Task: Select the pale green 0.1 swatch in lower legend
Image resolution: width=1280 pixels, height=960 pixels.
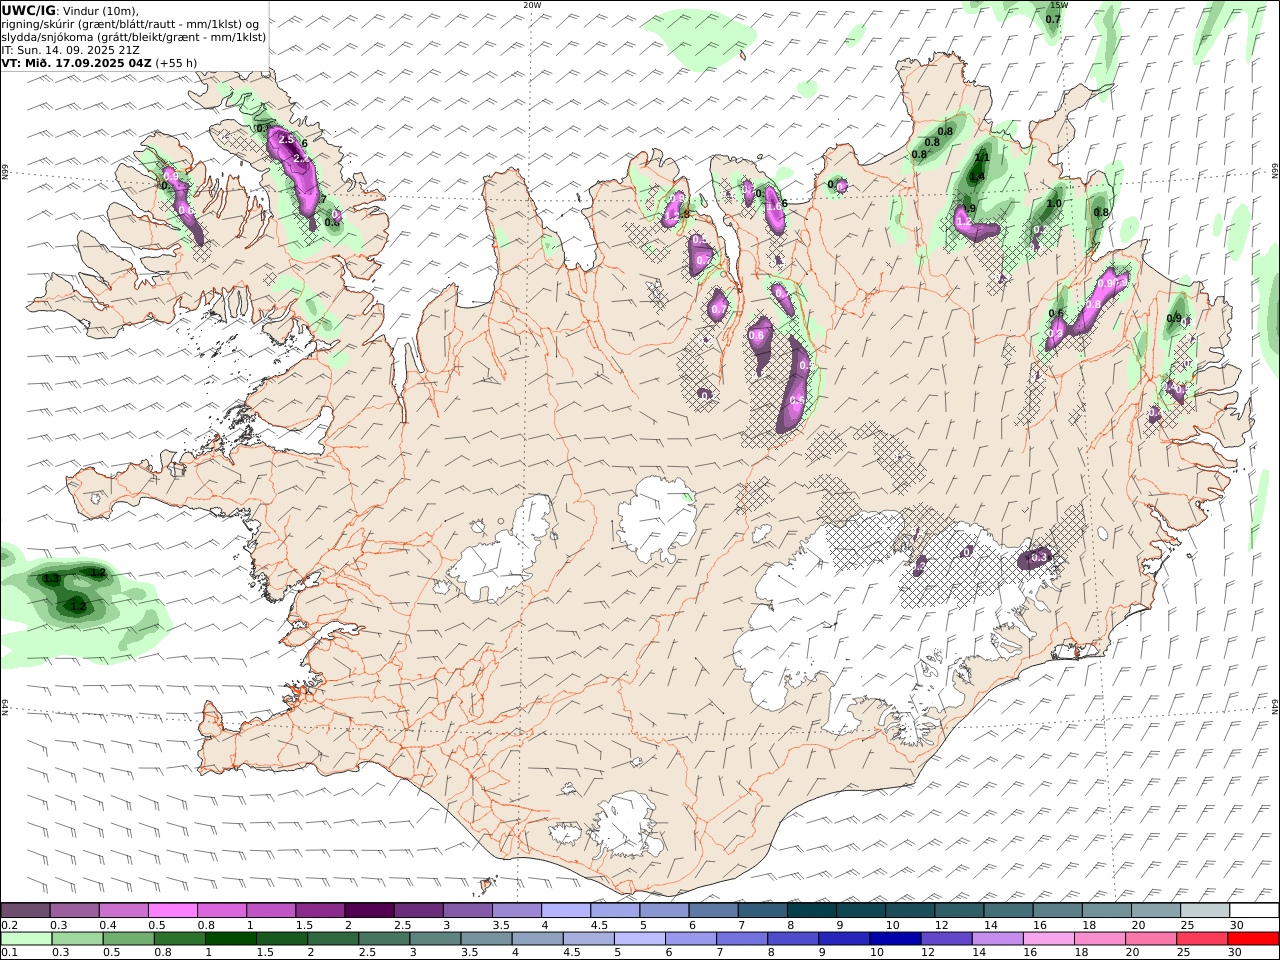Action: point(26,938)
